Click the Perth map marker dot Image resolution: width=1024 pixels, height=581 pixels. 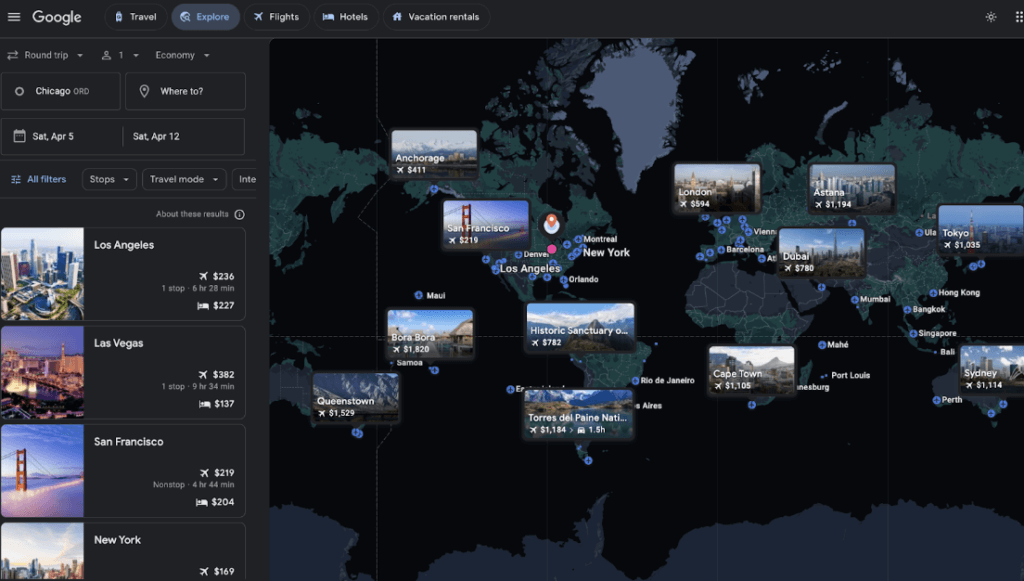pyautogui.click(x=936, y=400)
